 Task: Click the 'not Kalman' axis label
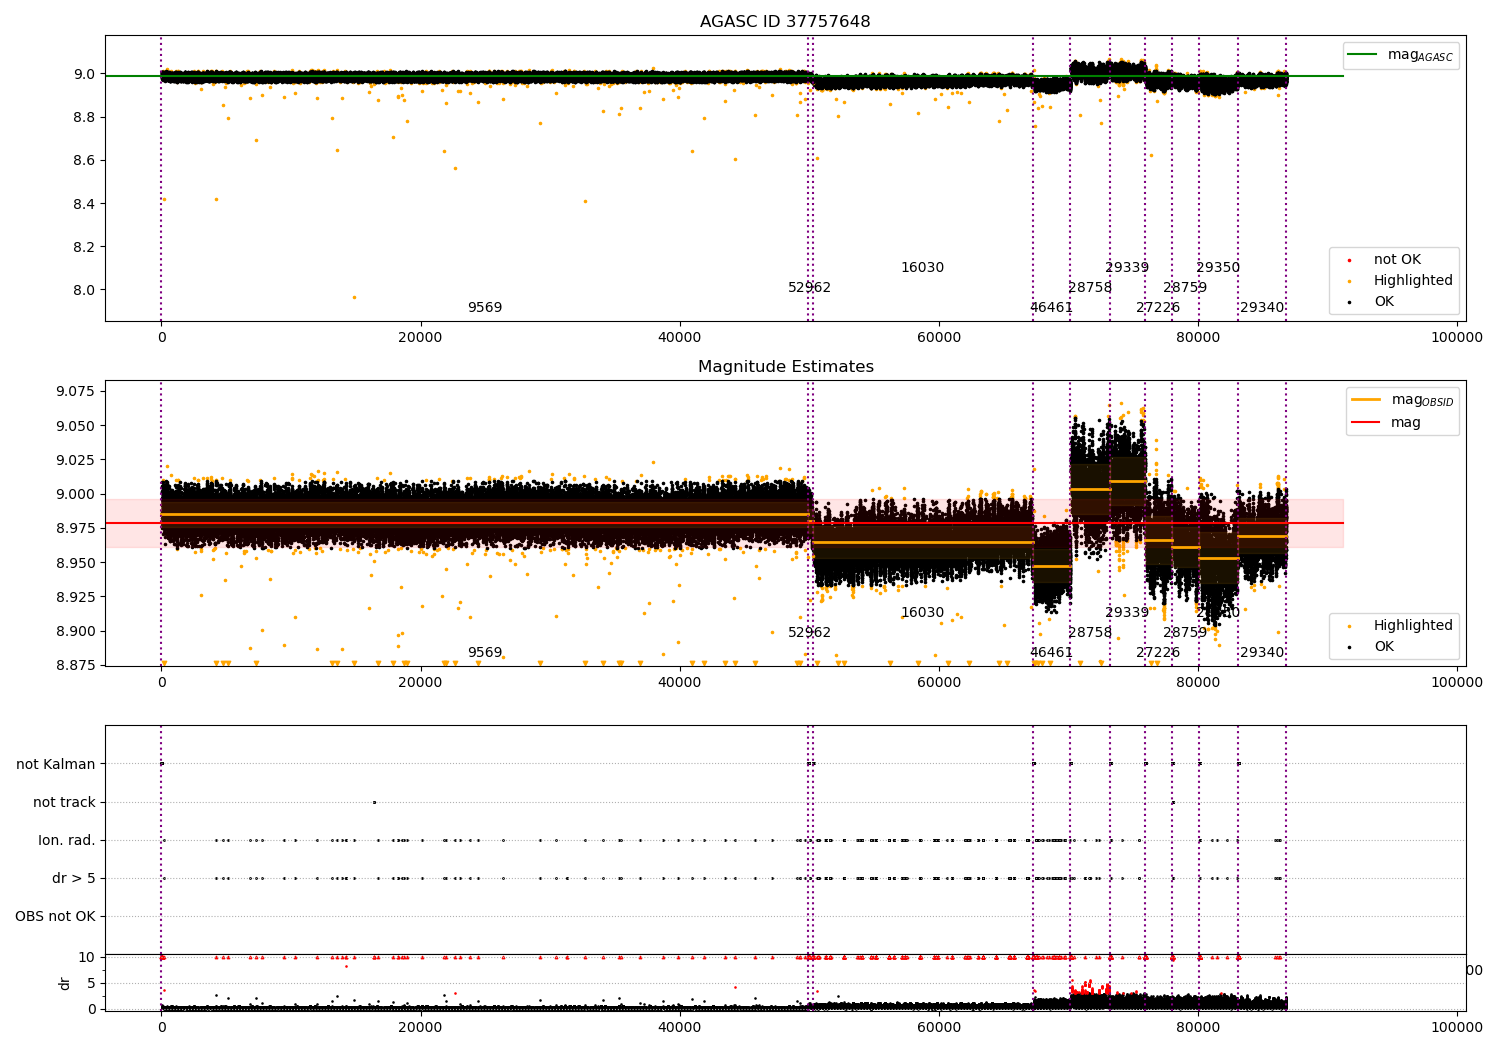56,765
